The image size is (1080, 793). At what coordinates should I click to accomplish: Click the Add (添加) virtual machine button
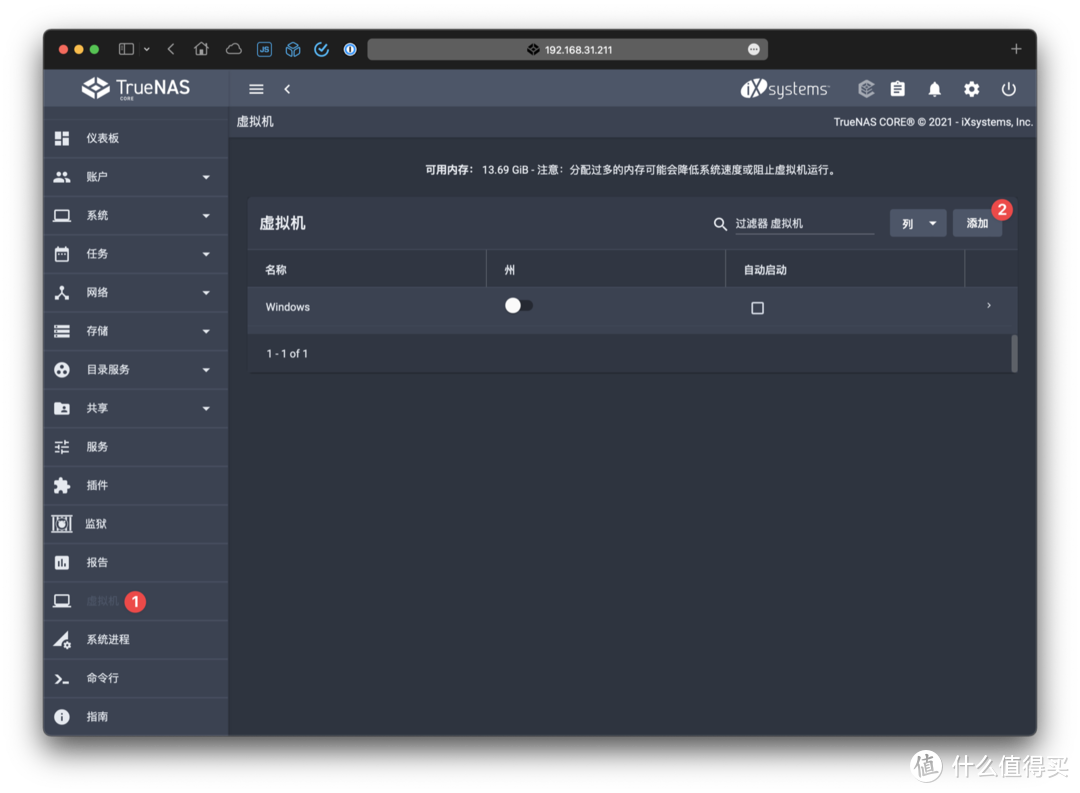coord(977,223)
